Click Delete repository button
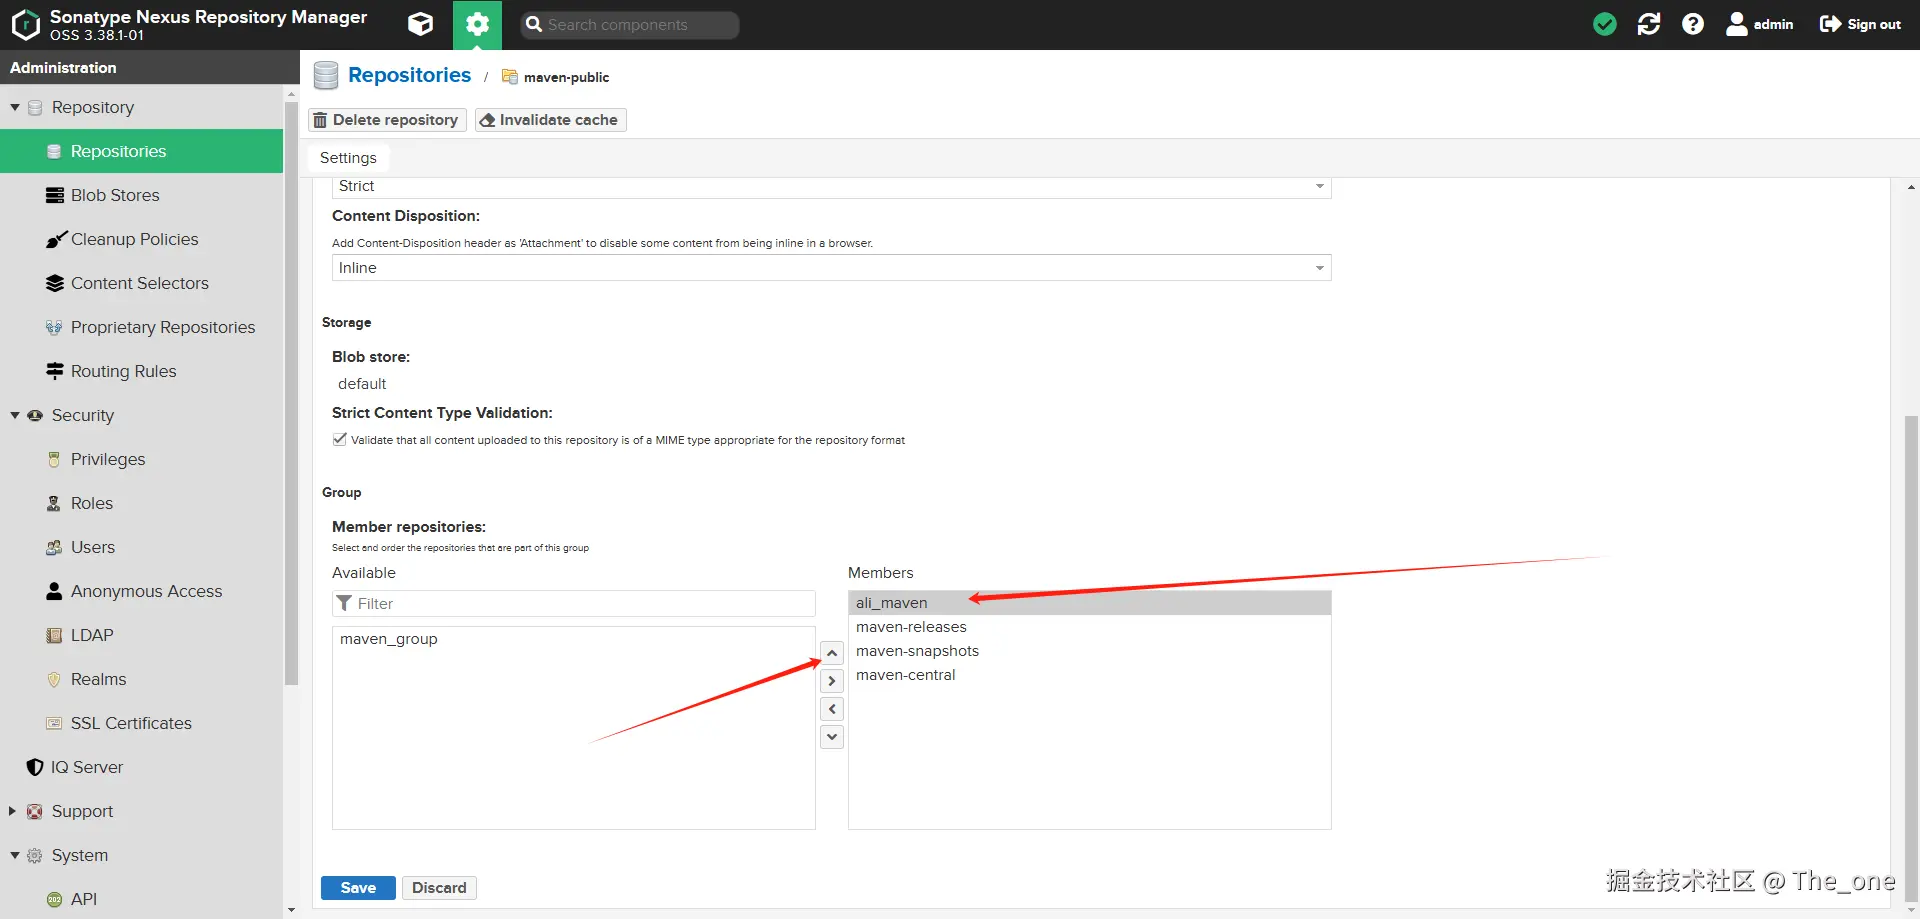Image resolution: width=1920 pixels, height=919 pixels. pyautogui.click(x=387, y=120)
